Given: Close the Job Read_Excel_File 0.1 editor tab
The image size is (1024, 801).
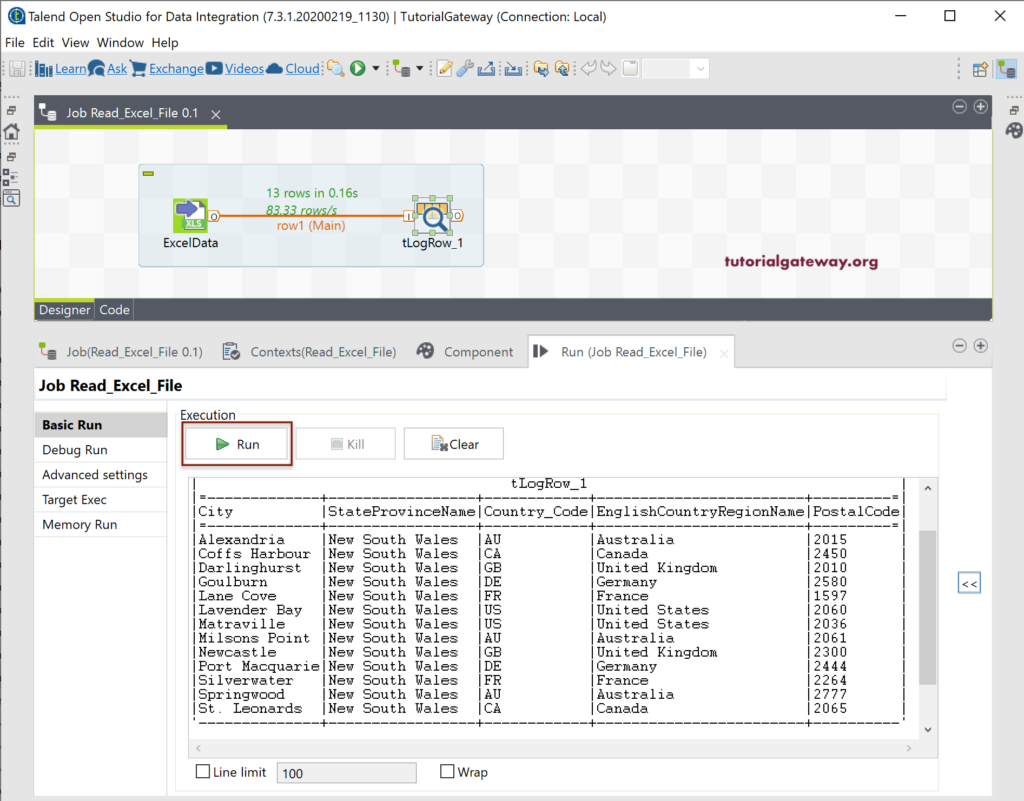Looking at the screenshot, I should pos(216,114).
